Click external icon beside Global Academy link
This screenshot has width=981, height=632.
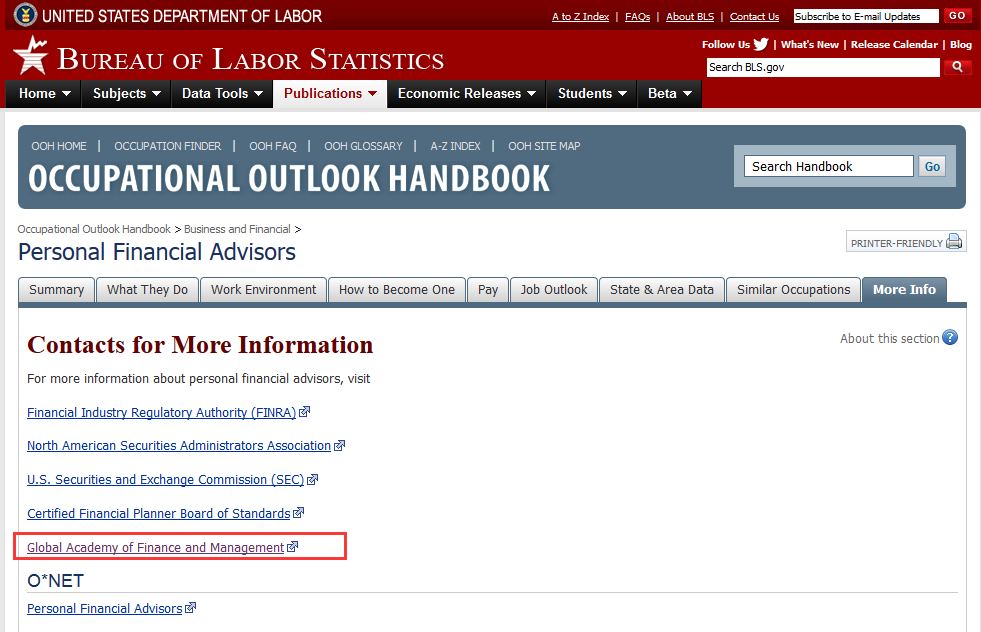[x=292, y=546]
